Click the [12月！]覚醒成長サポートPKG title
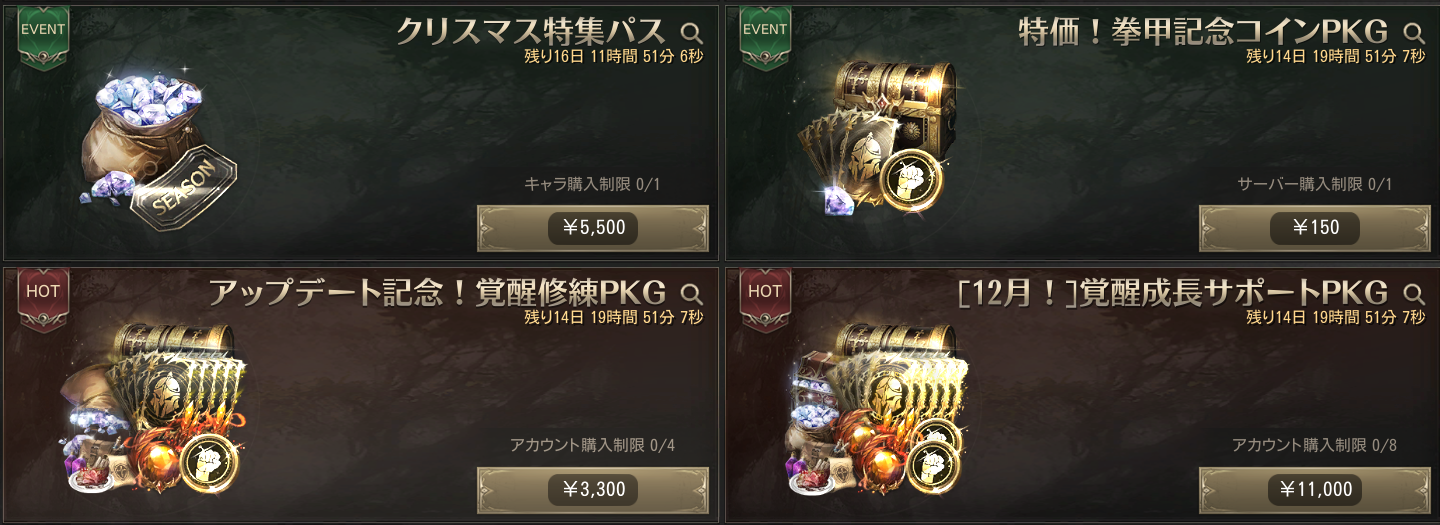1440x525 pixels. [1174, 294]
